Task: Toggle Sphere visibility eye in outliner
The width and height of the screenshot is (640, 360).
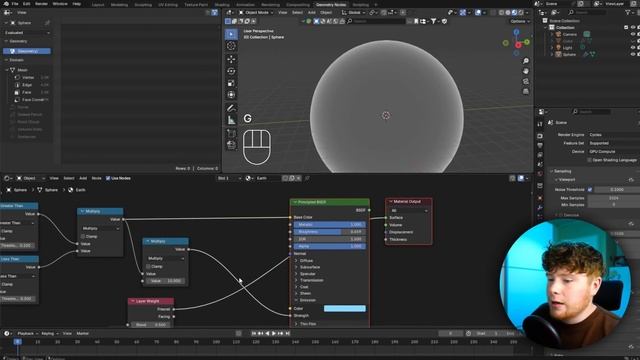Action: click(x=633, y=54)
